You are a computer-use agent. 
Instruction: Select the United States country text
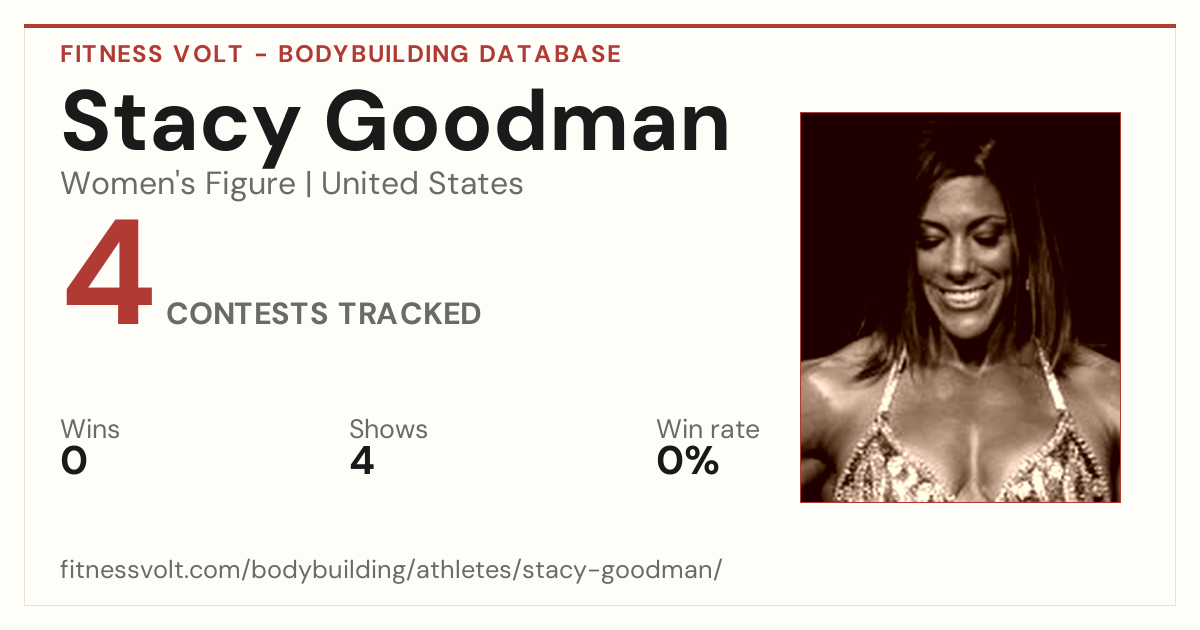[x=422, y=184]
